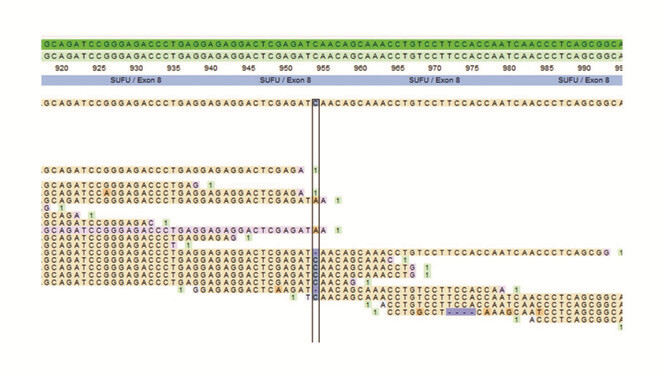Viewport: 660px width, 377px height.
Task: Select highlighted C in the consensus row
Action: click(316, 103)
